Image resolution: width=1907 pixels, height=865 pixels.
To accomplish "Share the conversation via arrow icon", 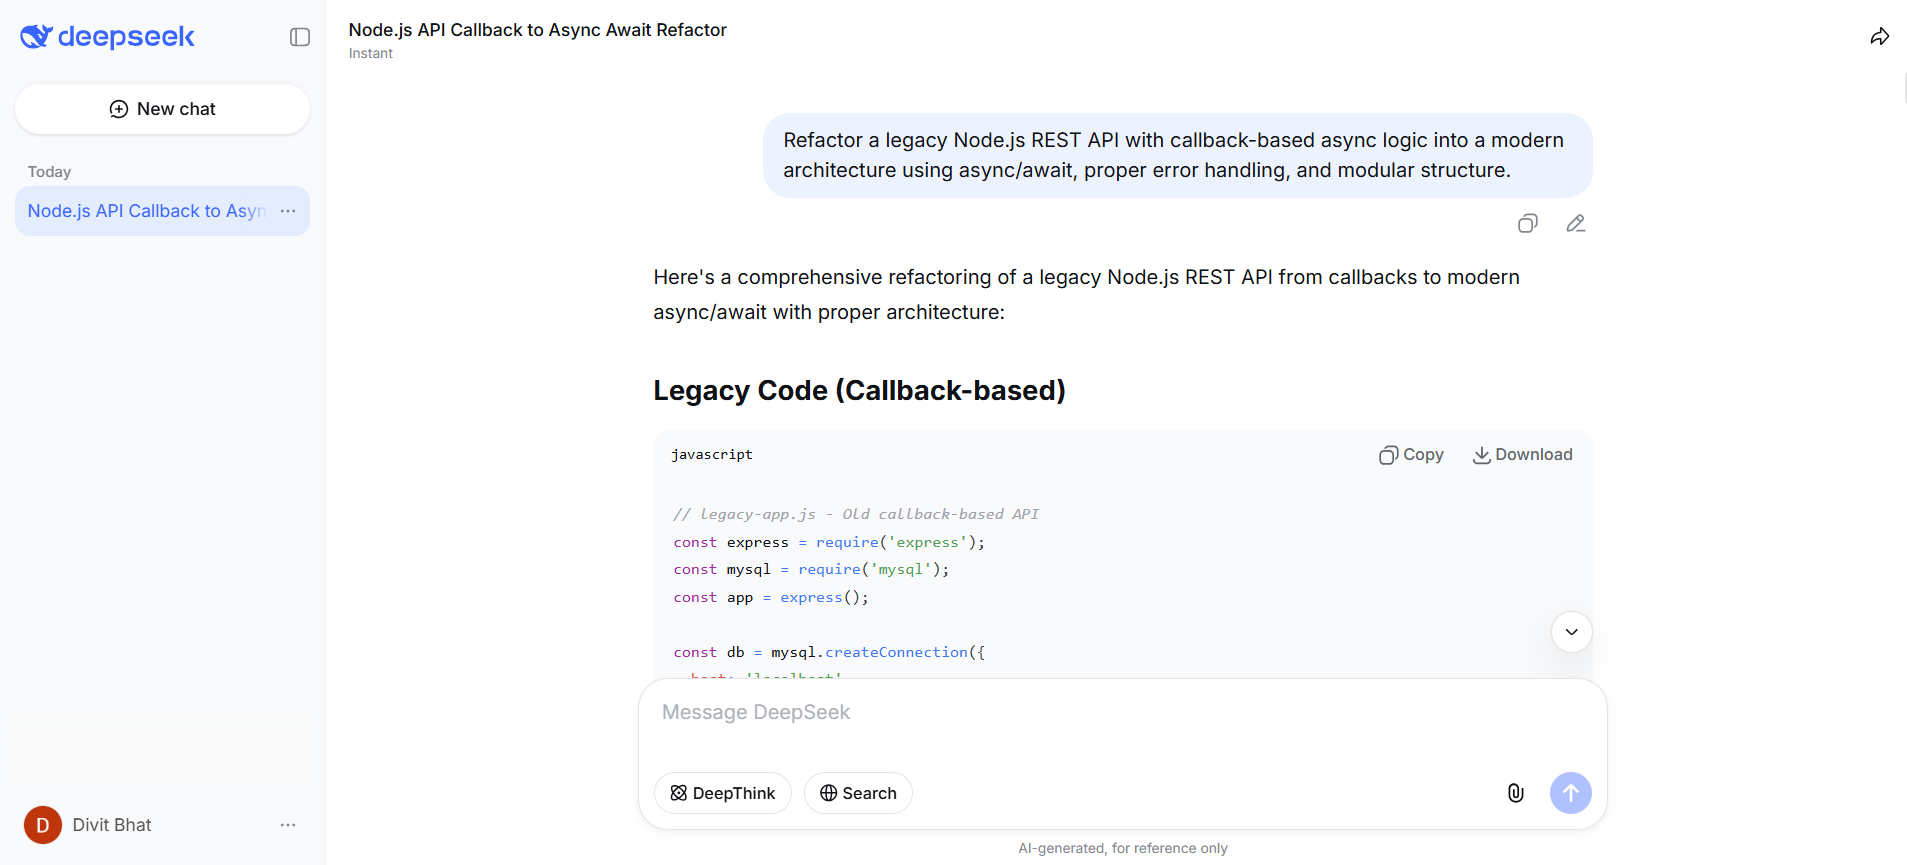I will (1880, 37).
